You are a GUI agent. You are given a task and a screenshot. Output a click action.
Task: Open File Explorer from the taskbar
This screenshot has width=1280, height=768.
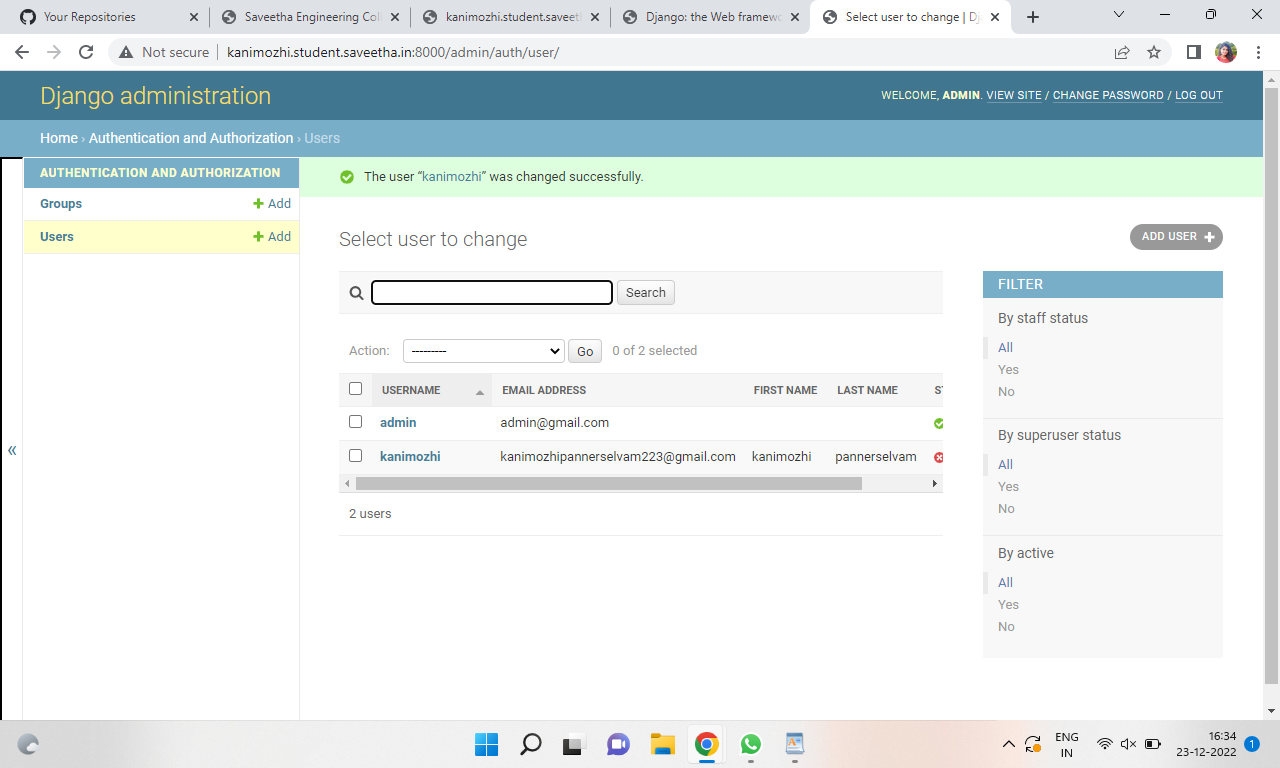tap(662, 744)
